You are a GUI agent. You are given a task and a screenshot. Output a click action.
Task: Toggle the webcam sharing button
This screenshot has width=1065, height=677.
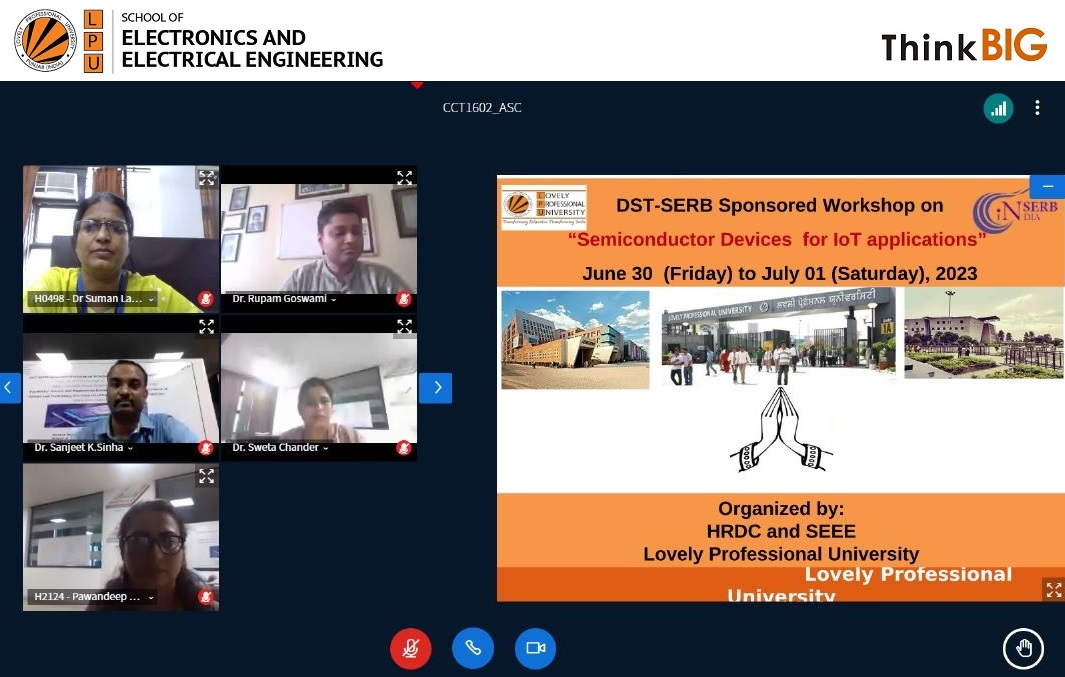[535, 648]
